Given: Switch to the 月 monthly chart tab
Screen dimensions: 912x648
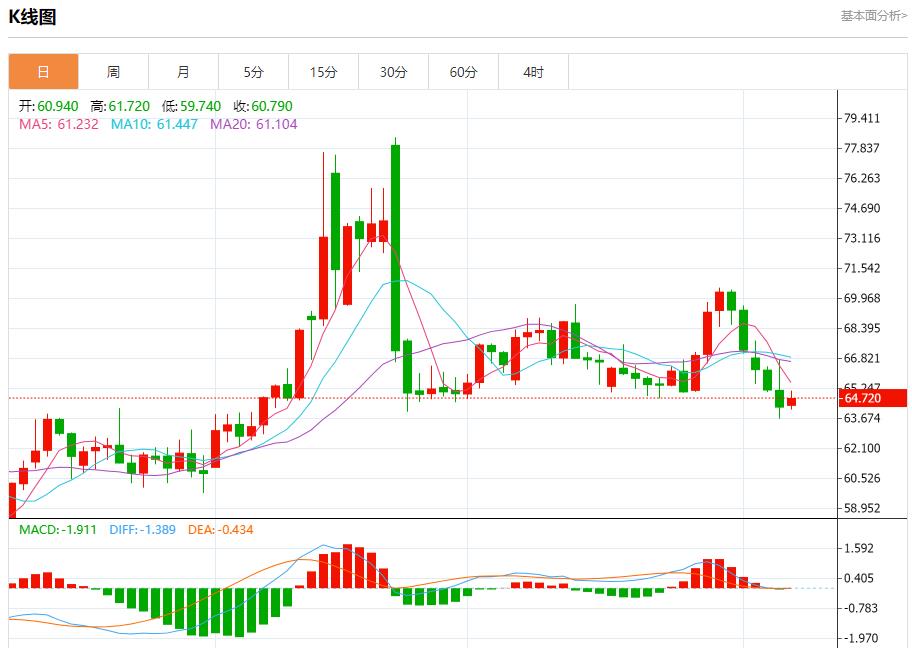Looking at the screenshot, I should point(183,71).
